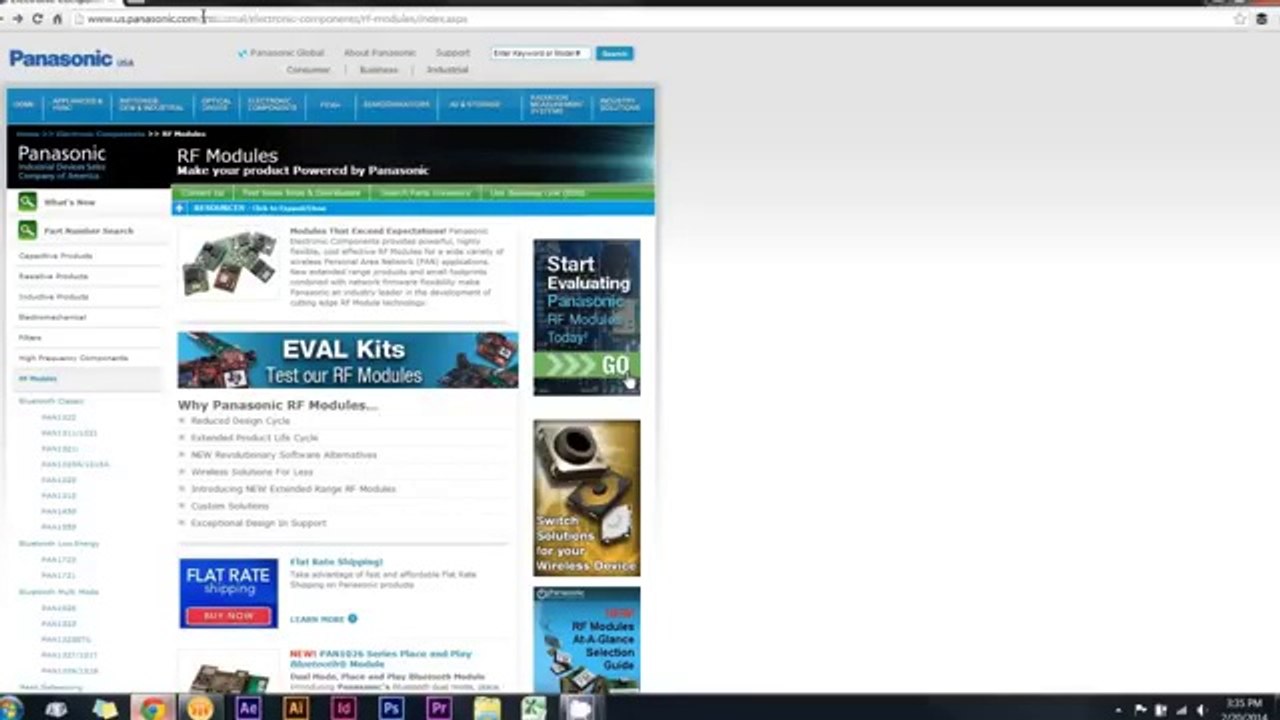Open Photoshop from the taskbar
Viewport: 1280px width, 720px height.
point(391,709)
